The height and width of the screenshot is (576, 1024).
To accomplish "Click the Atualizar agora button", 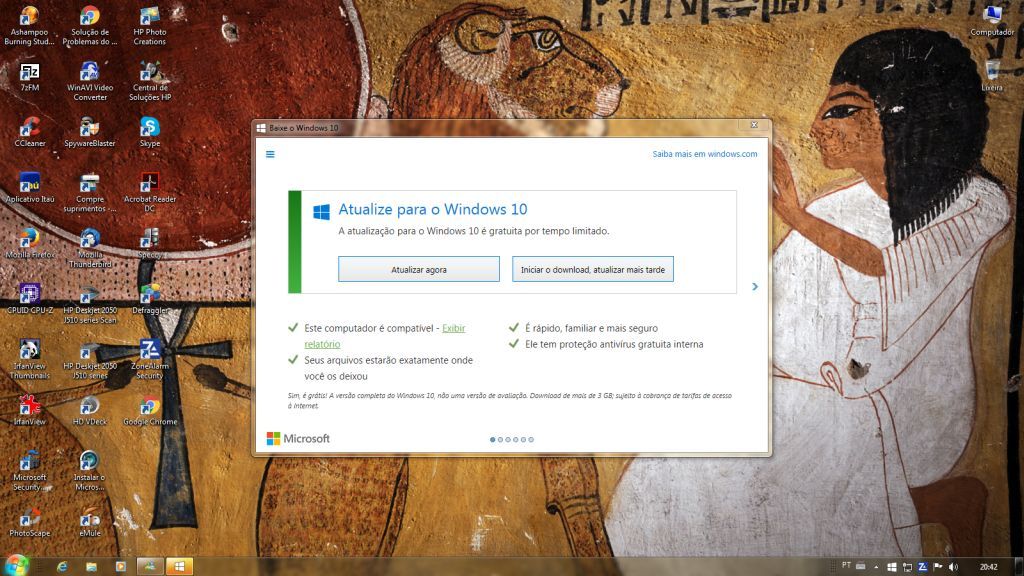I will (x=419, y=269).
